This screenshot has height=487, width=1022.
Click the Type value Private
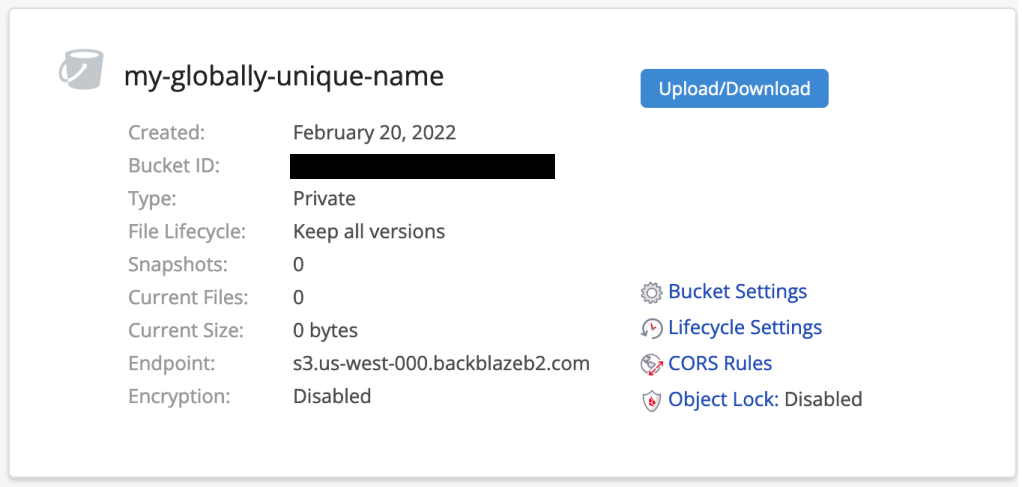point(325,199)
